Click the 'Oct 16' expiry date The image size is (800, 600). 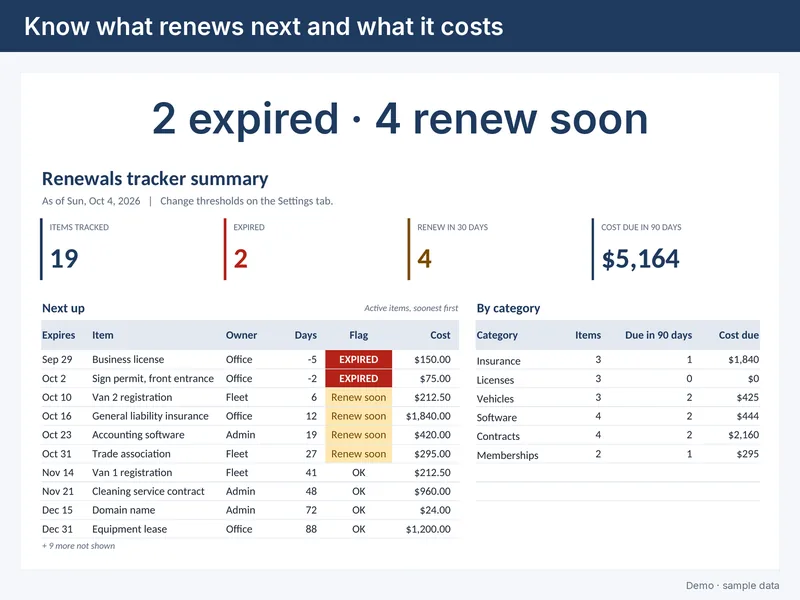coord(57,416)
